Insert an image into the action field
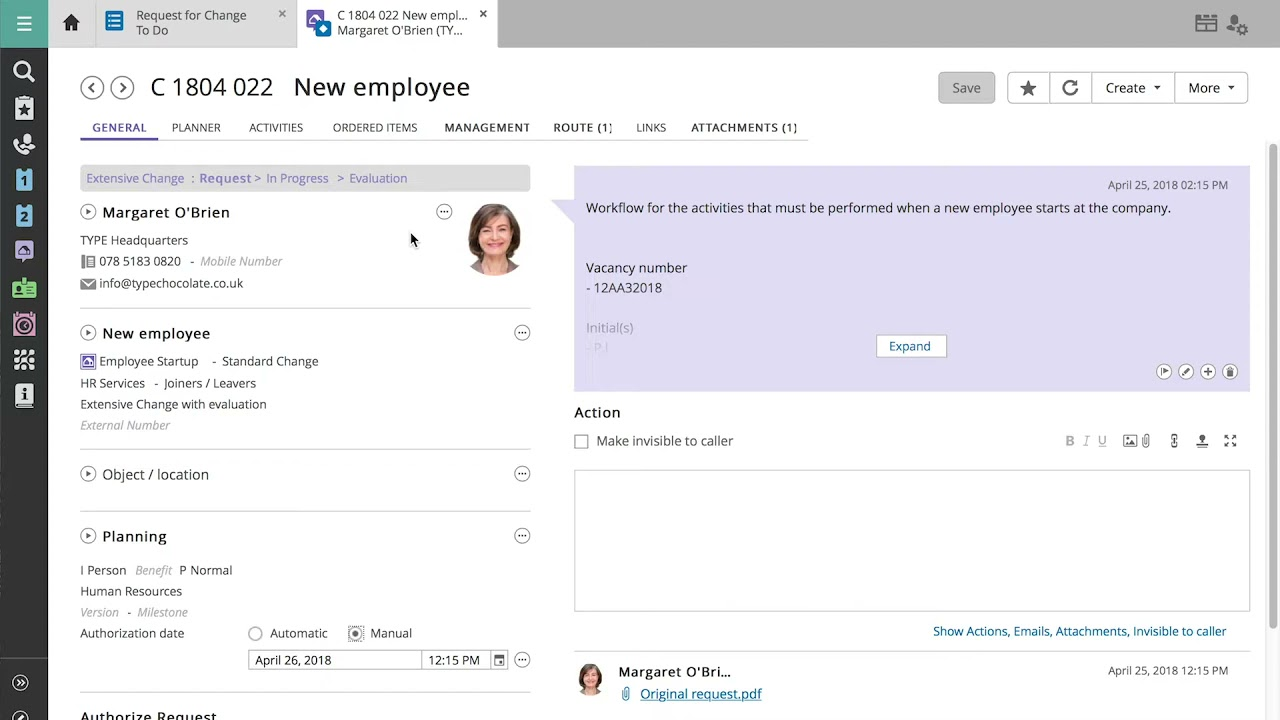This screenshot has width=1280, height=720. click(1129, 441)
